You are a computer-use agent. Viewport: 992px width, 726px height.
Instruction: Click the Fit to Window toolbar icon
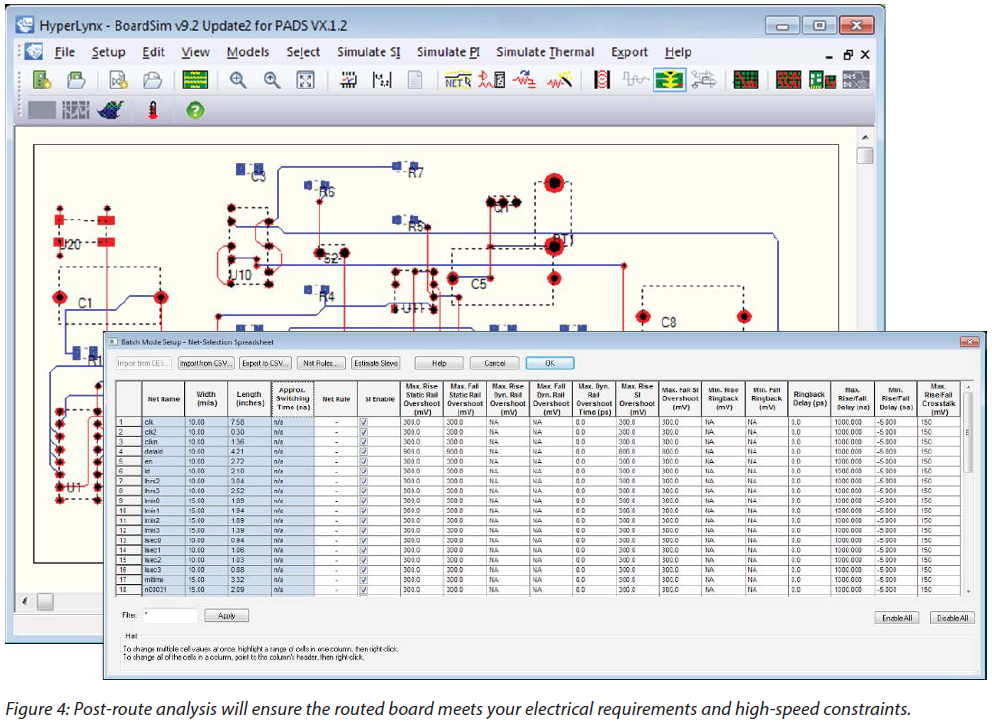(x=307, y=81)
